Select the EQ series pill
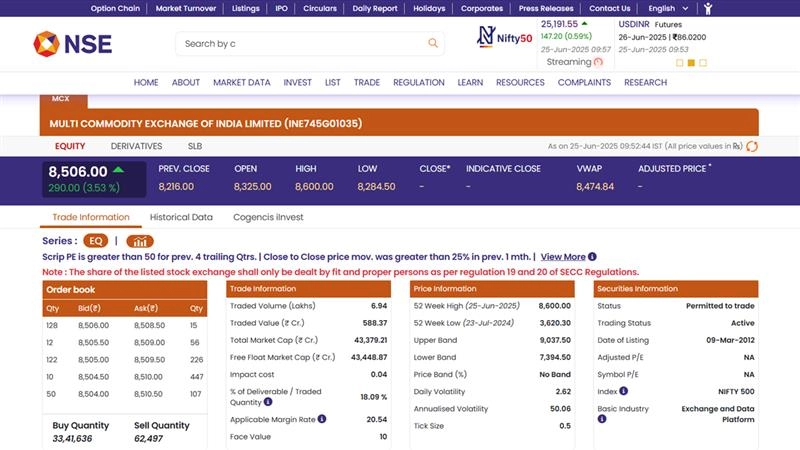The width and height of the screenshot is (800, 450). (96, 241)
